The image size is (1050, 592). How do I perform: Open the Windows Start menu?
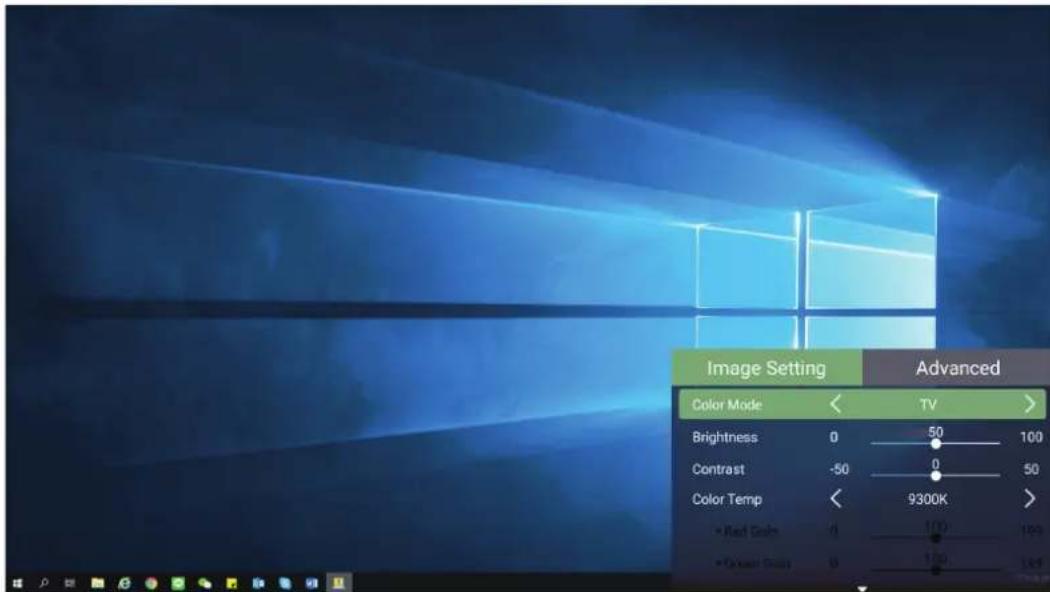(x=18, y=583)
